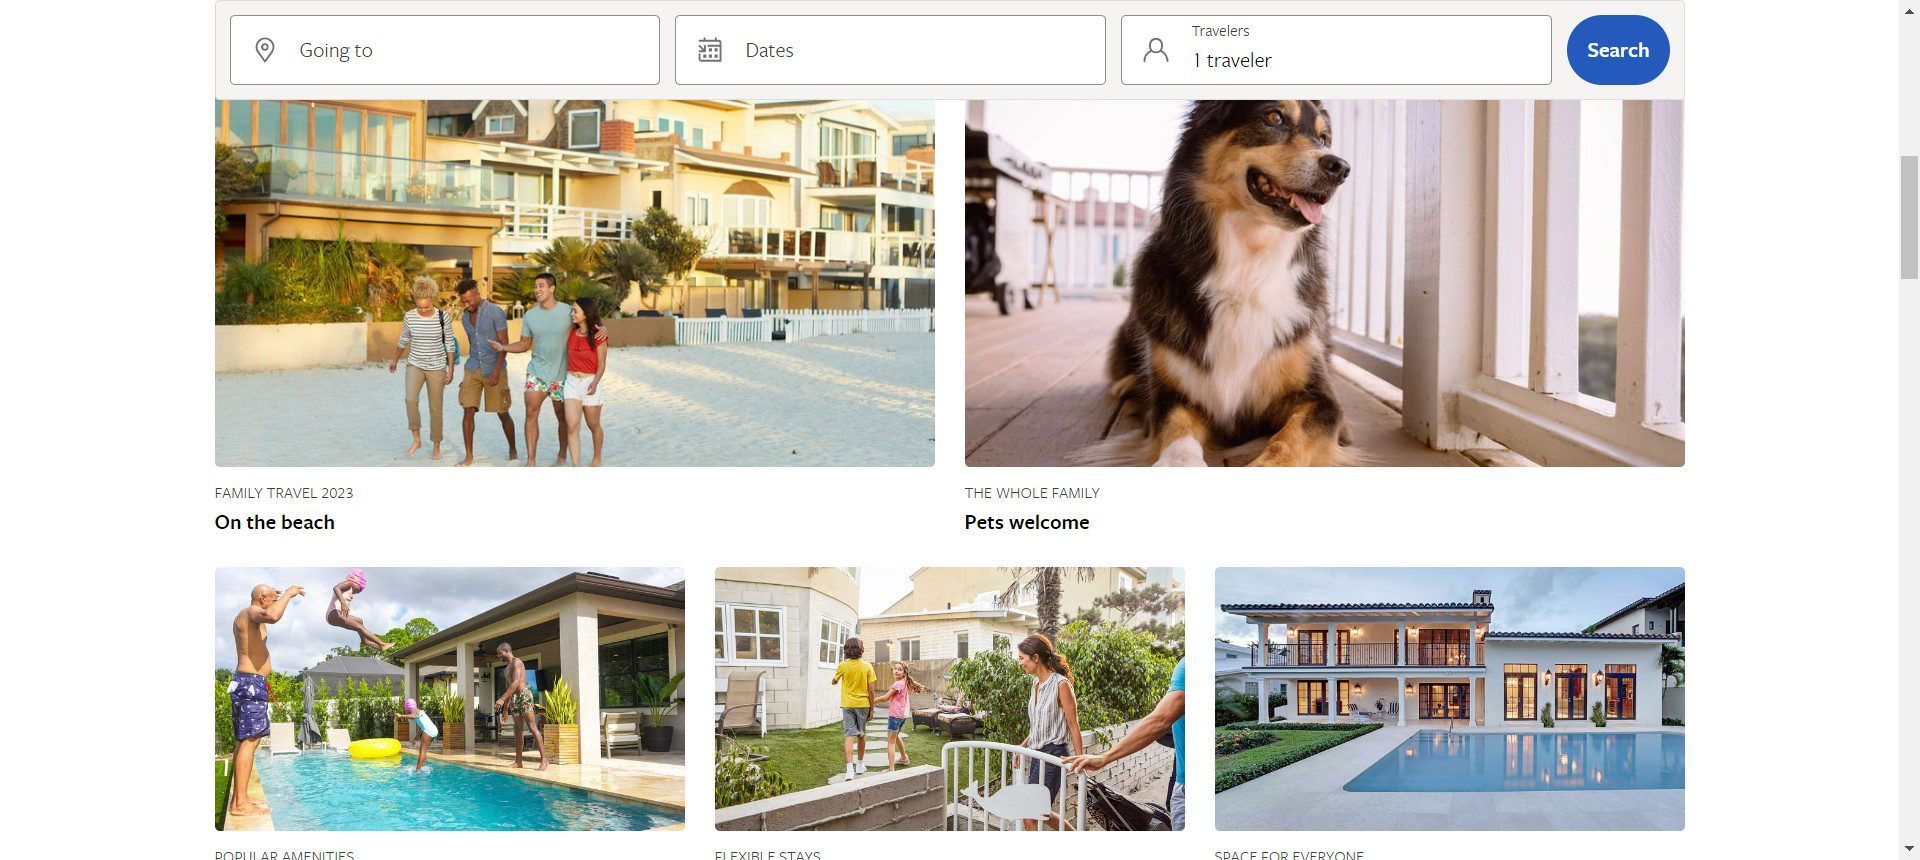Click the vertical scrollbar thumb
The image size is (1920, 860).
click(1909, 218)
